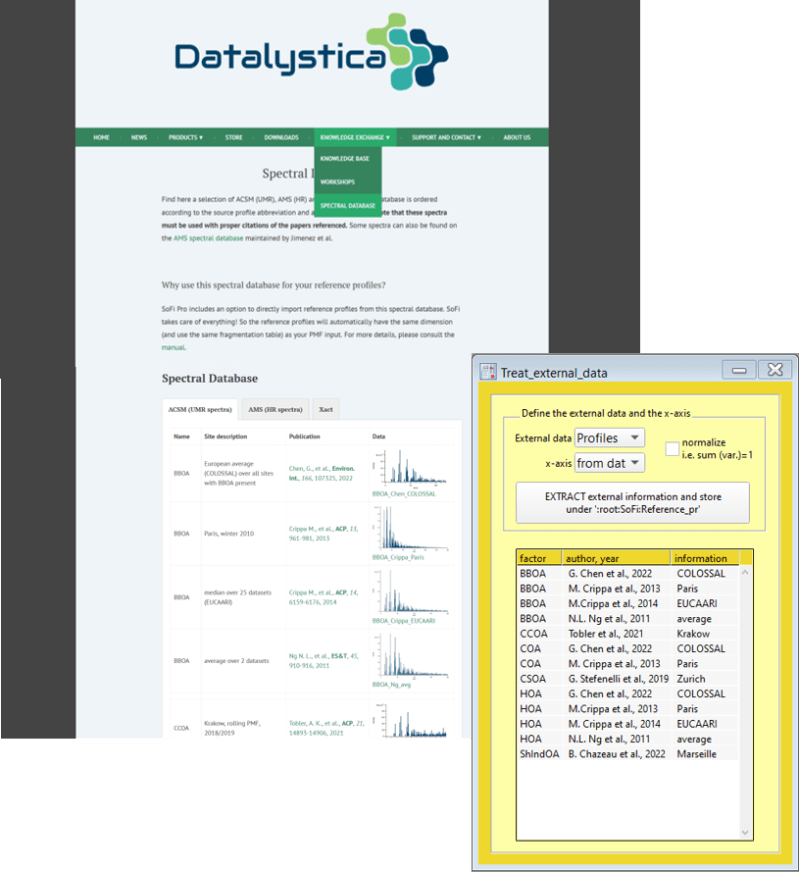Open Chen, G., et al. publication link
799x872 pixels.
322,473
